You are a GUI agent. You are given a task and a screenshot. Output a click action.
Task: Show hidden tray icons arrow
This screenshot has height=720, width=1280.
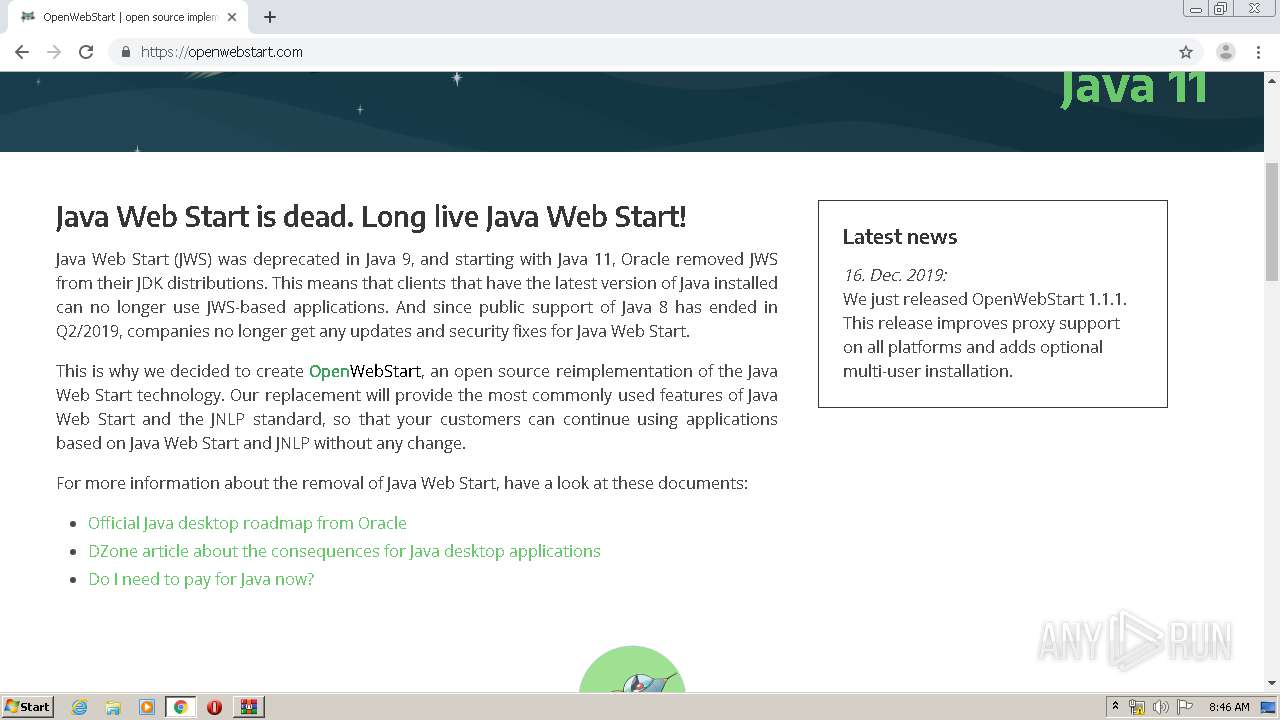[x=1115, y=707]
